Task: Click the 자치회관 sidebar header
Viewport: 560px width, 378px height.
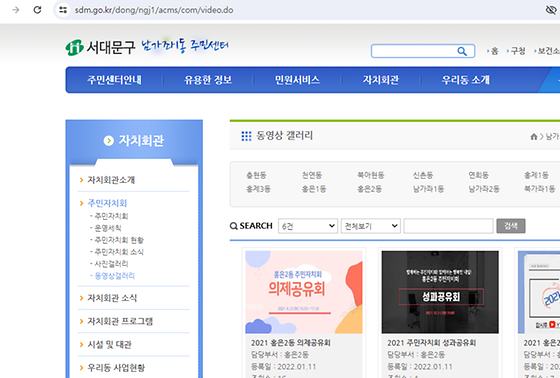Action: coord(134,140)
